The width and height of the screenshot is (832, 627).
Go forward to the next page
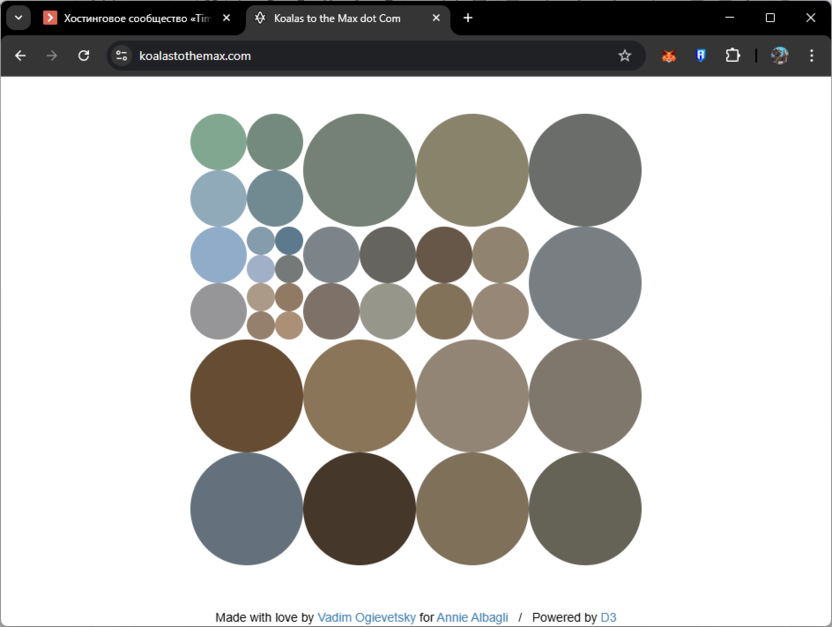pyautogui.click(x=51, y=56)
